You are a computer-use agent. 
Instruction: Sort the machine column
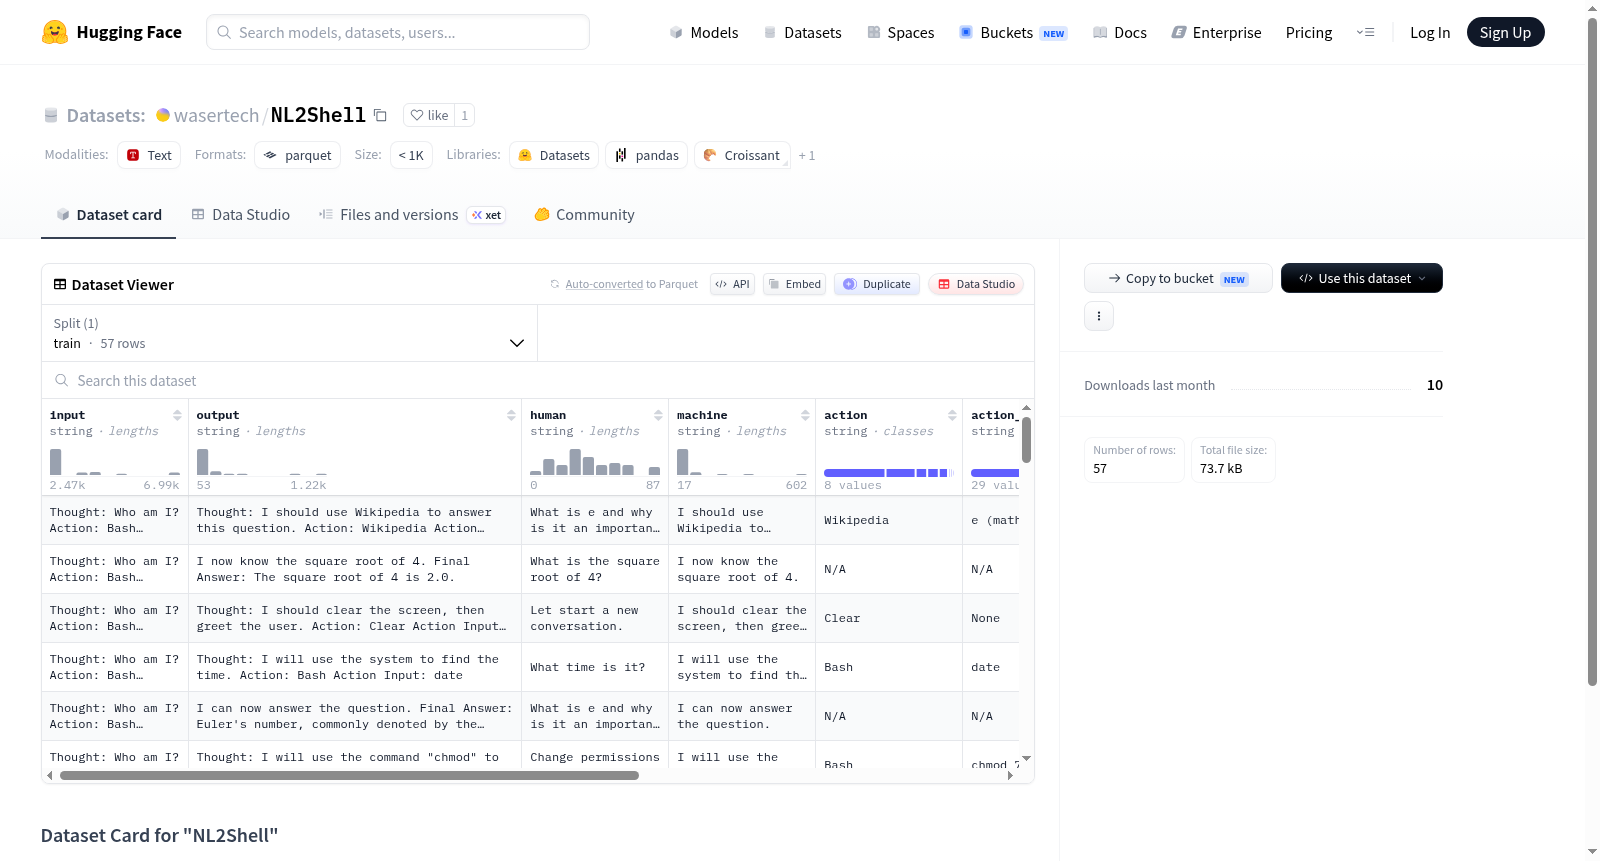pos(805,415)
